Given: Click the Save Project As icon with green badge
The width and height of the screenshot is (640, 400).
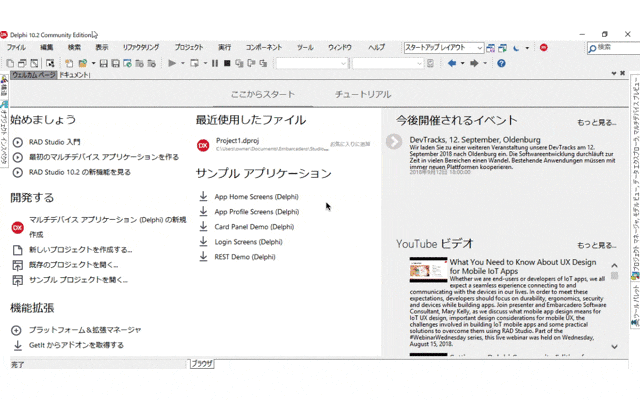Looking at the screenshot, I should coord(127,63).
